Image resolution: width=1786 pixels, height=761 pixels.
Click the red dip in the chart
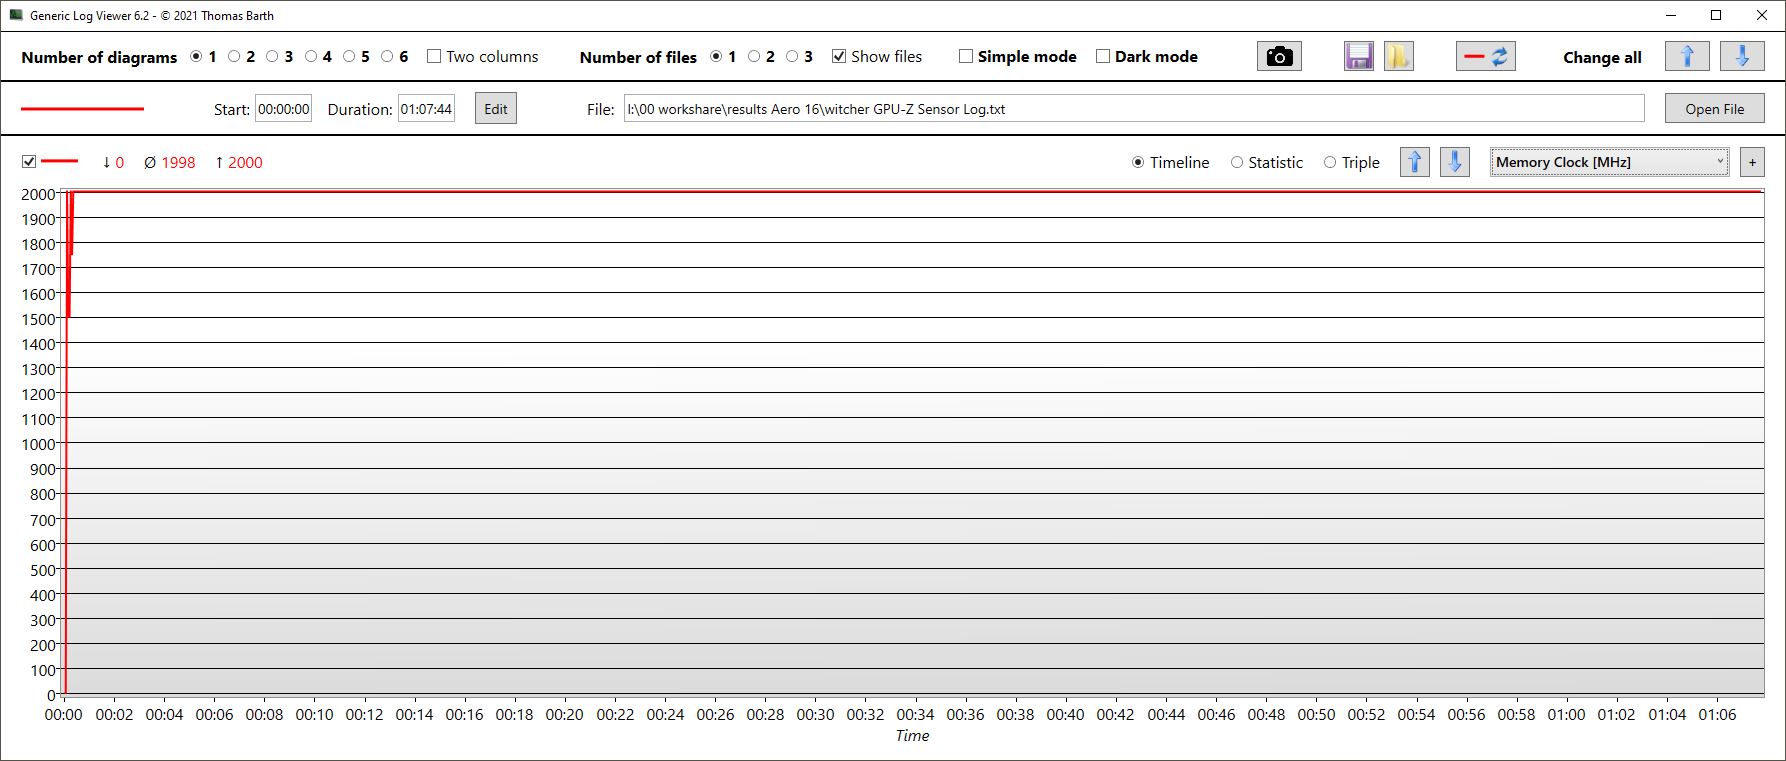[69, 255]
